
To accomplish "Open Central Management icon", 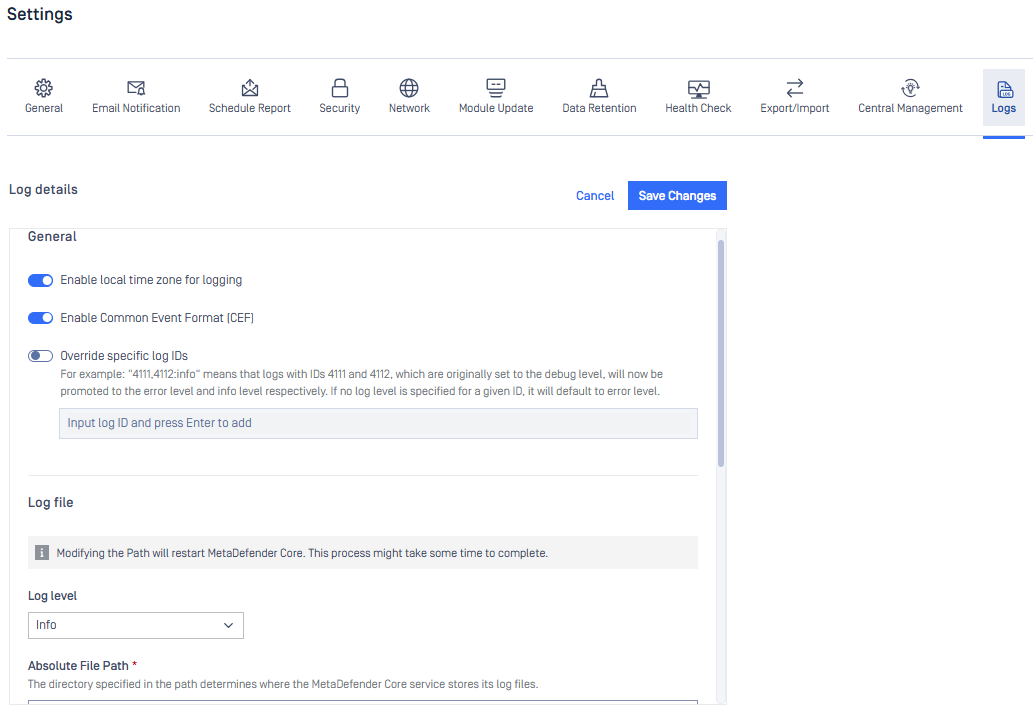I will pos(910,88).
